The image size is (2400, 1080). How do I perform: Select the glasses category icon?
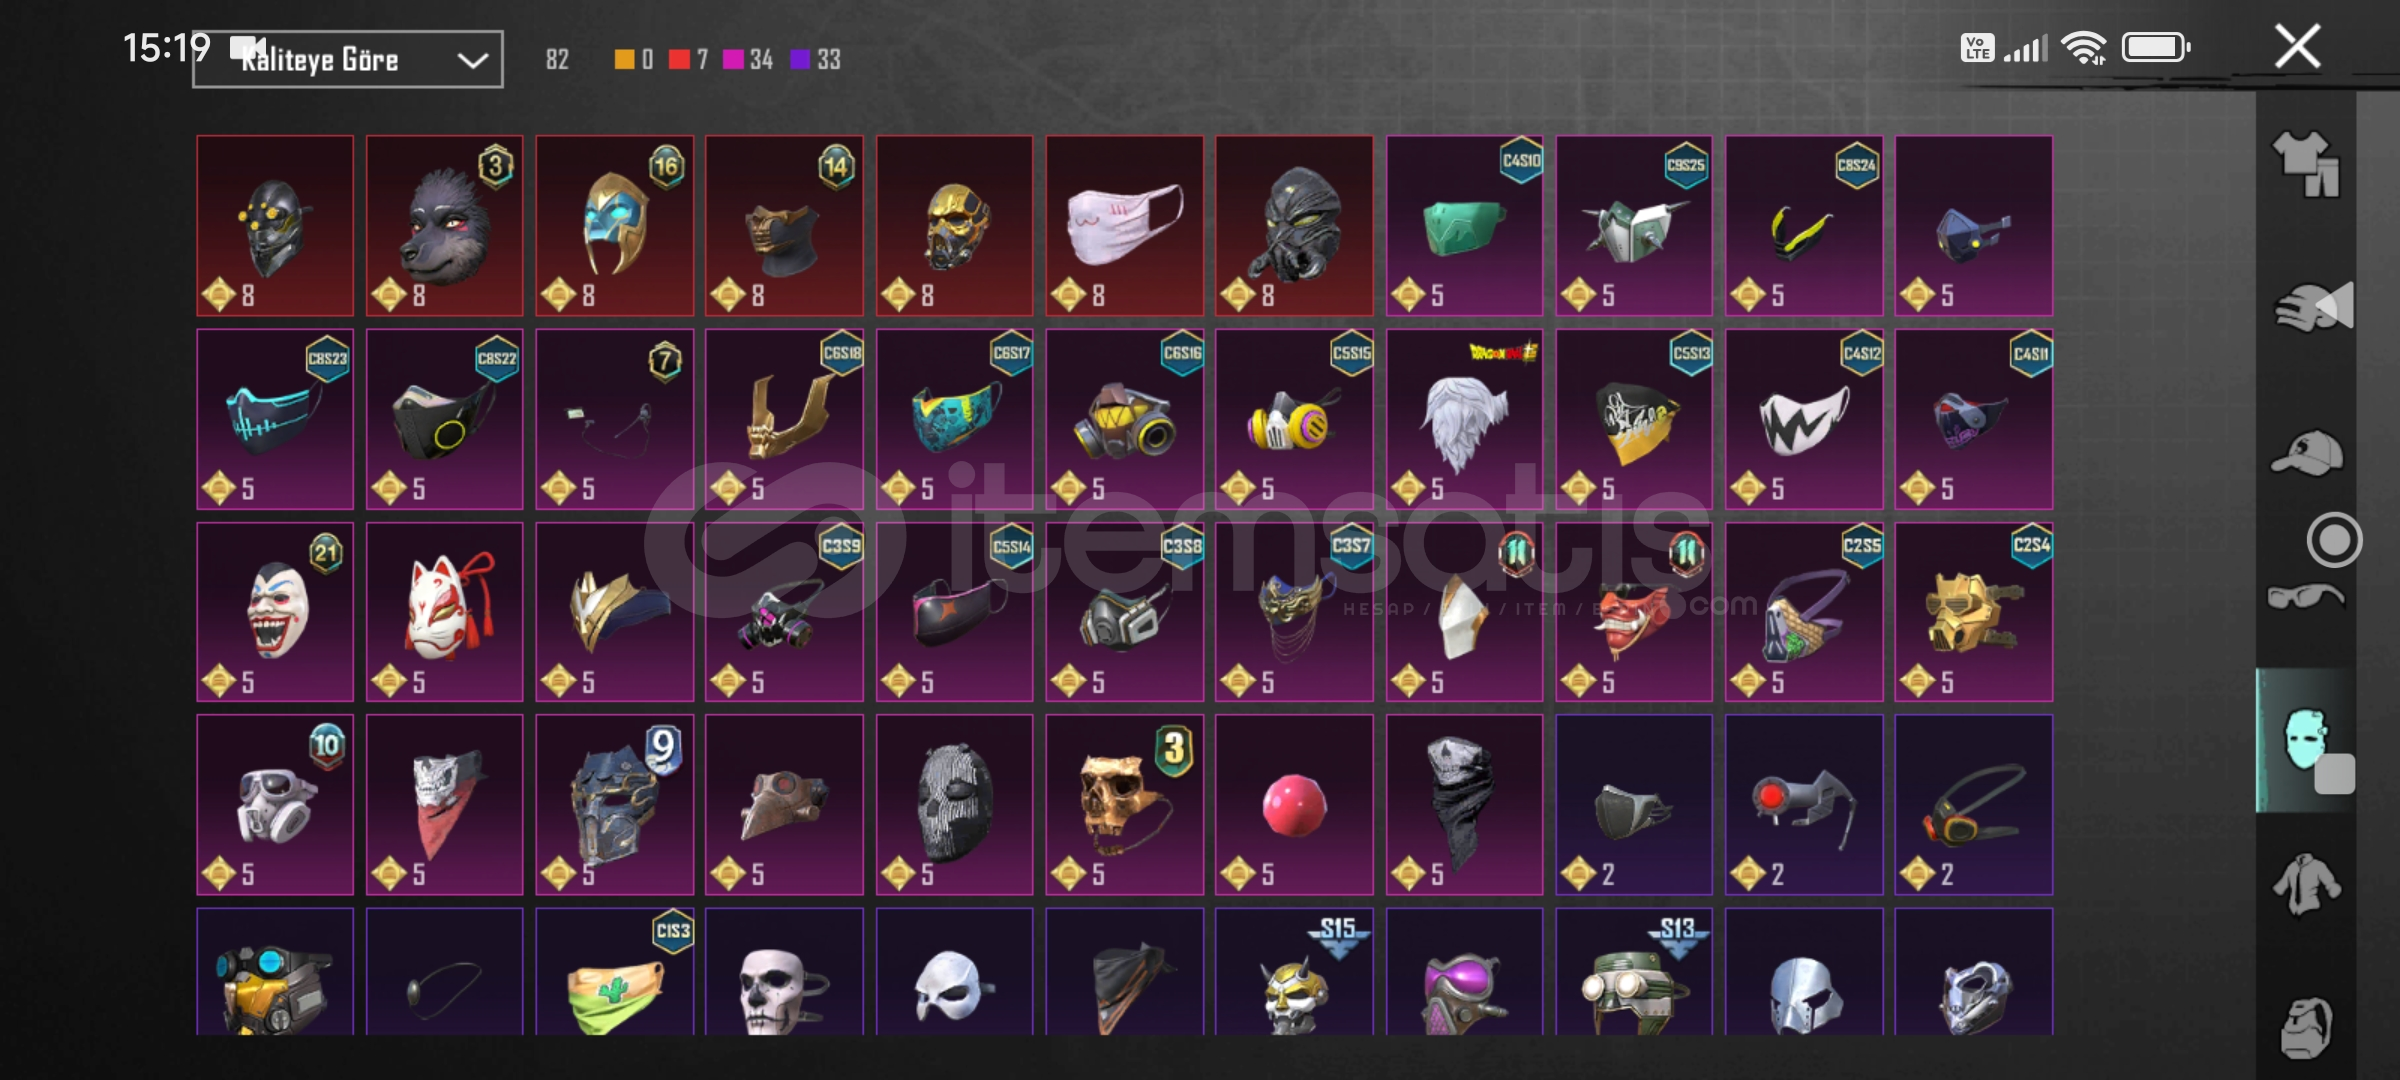2305,597
